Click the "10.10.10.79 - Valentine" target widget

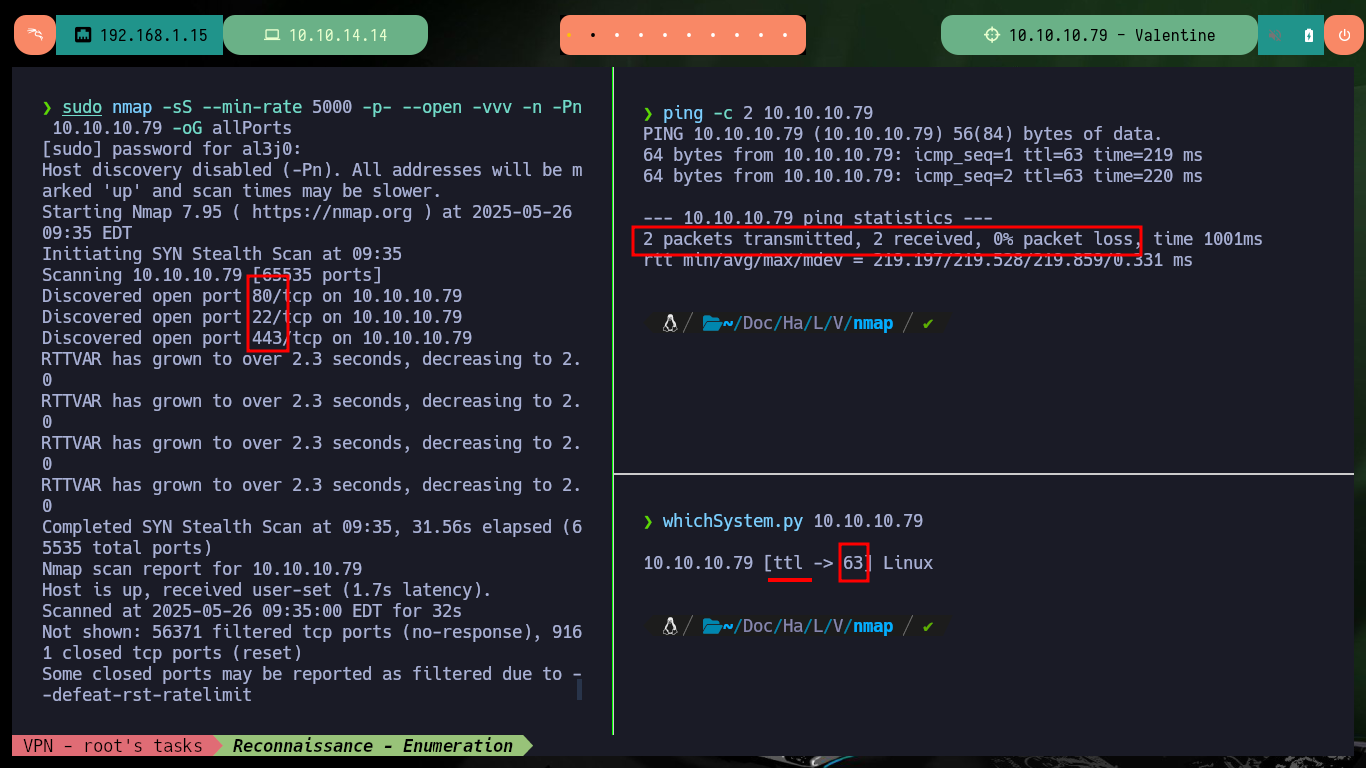pyautogui.click(x=1098, y=35)
